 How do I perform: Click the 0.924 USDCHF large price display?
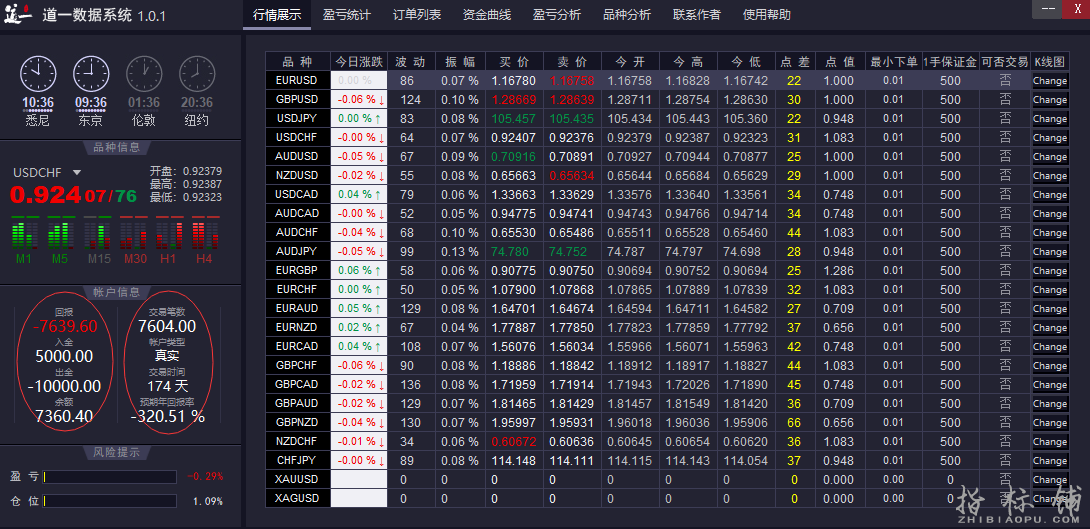click(x=46, y=195)
